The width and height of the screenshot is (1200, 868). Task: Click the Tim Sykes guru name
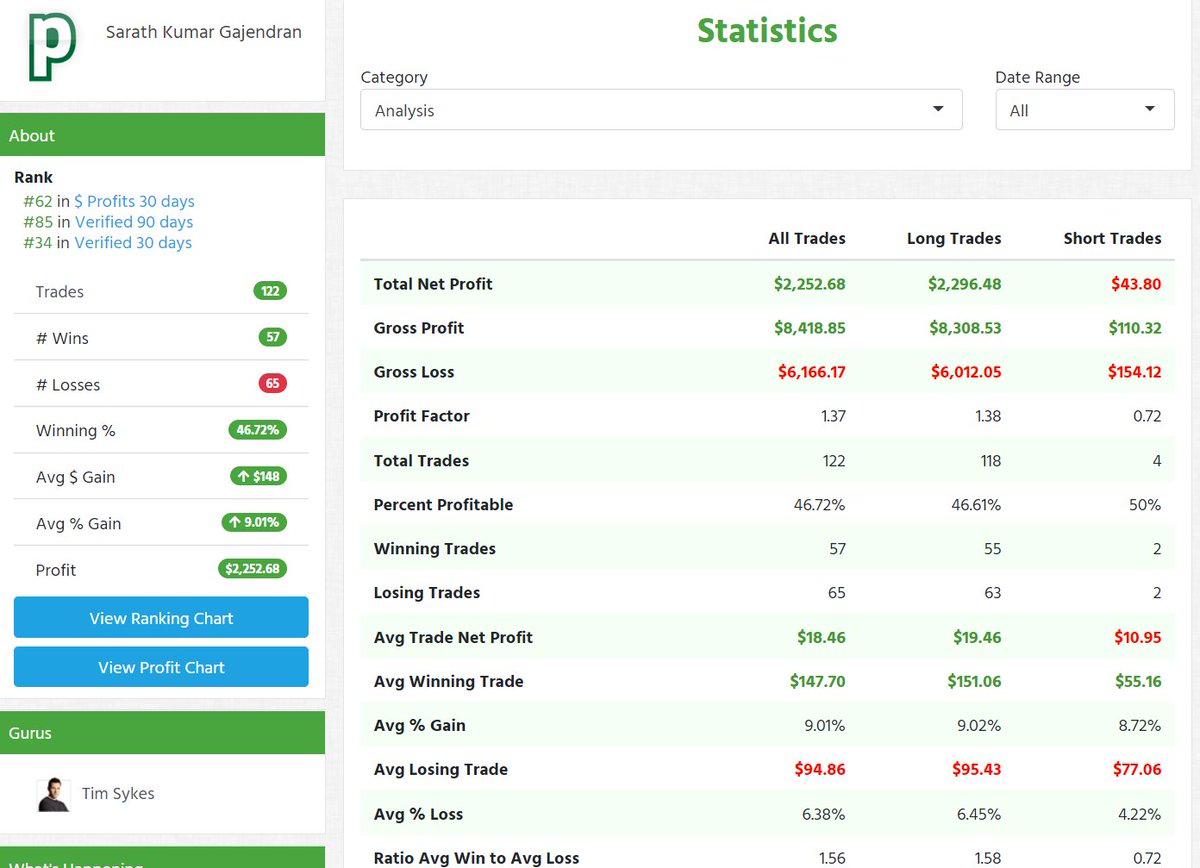(118, 794)
